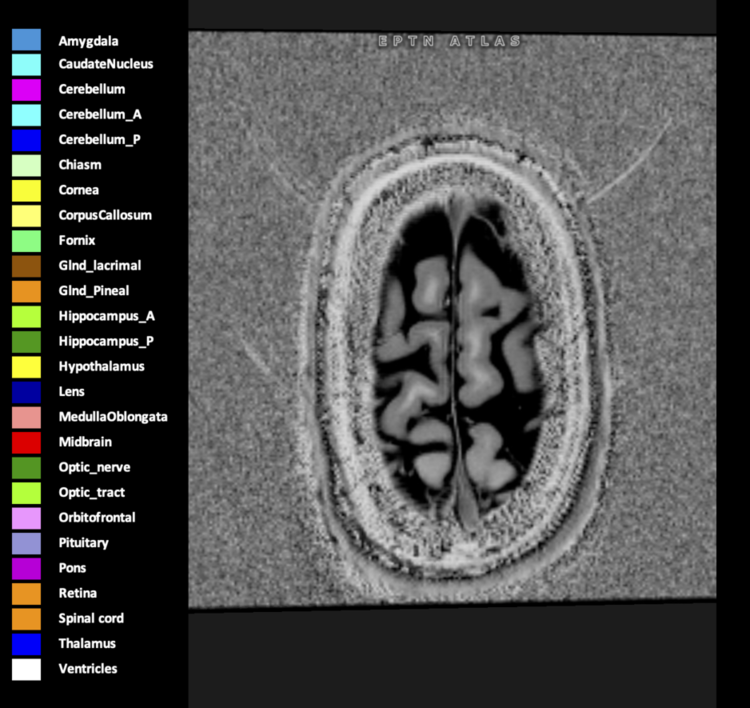Image resolution: width=750 pixels, height=708 pixels.
Task: Choose the blue Cerebellum_P swatch
Action: pos(26,140)
